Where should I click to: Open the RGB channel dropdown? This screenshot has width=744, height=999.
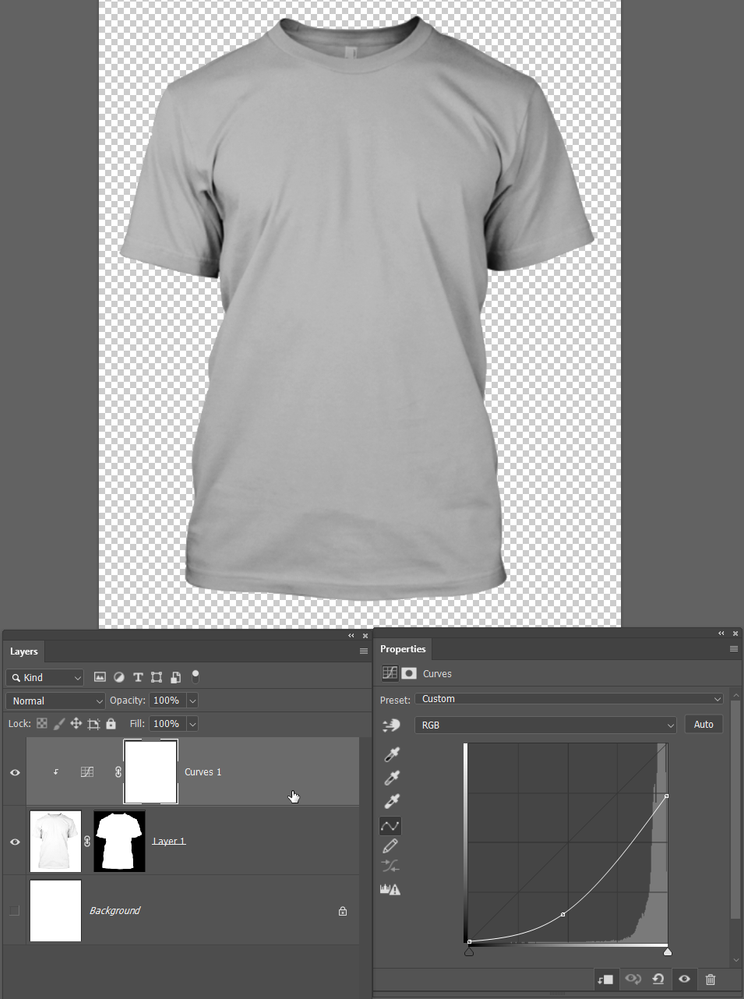(545, 725)
